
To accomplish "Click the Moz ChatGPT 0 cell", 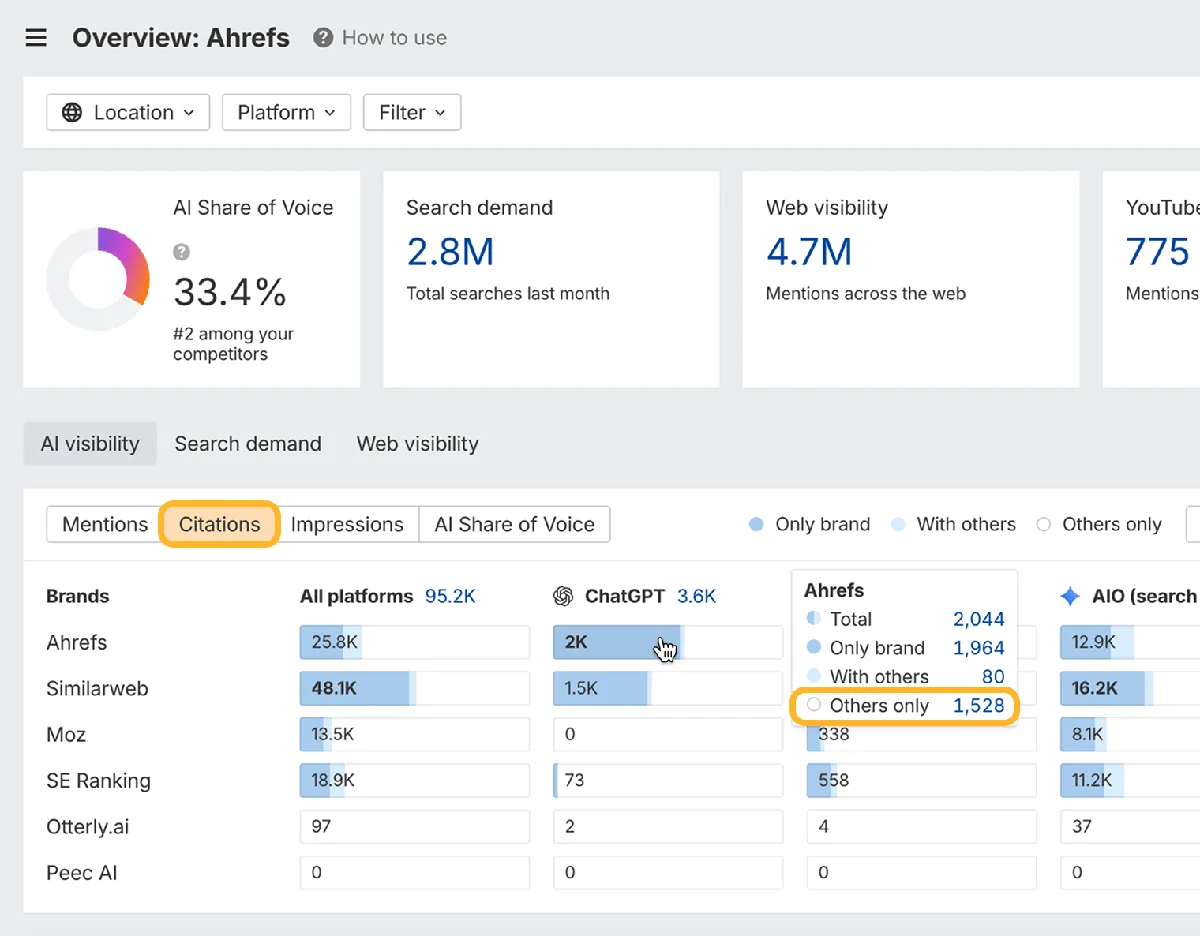I will (668, 734).
